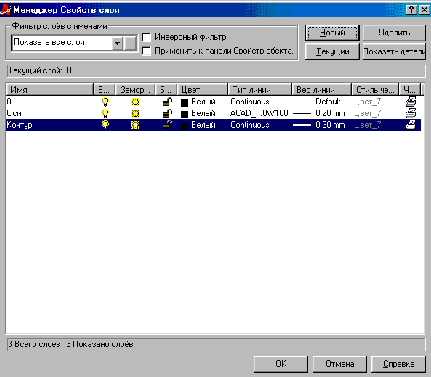
Task: Open color picker for layer 0 swatch
Action: 184,102
